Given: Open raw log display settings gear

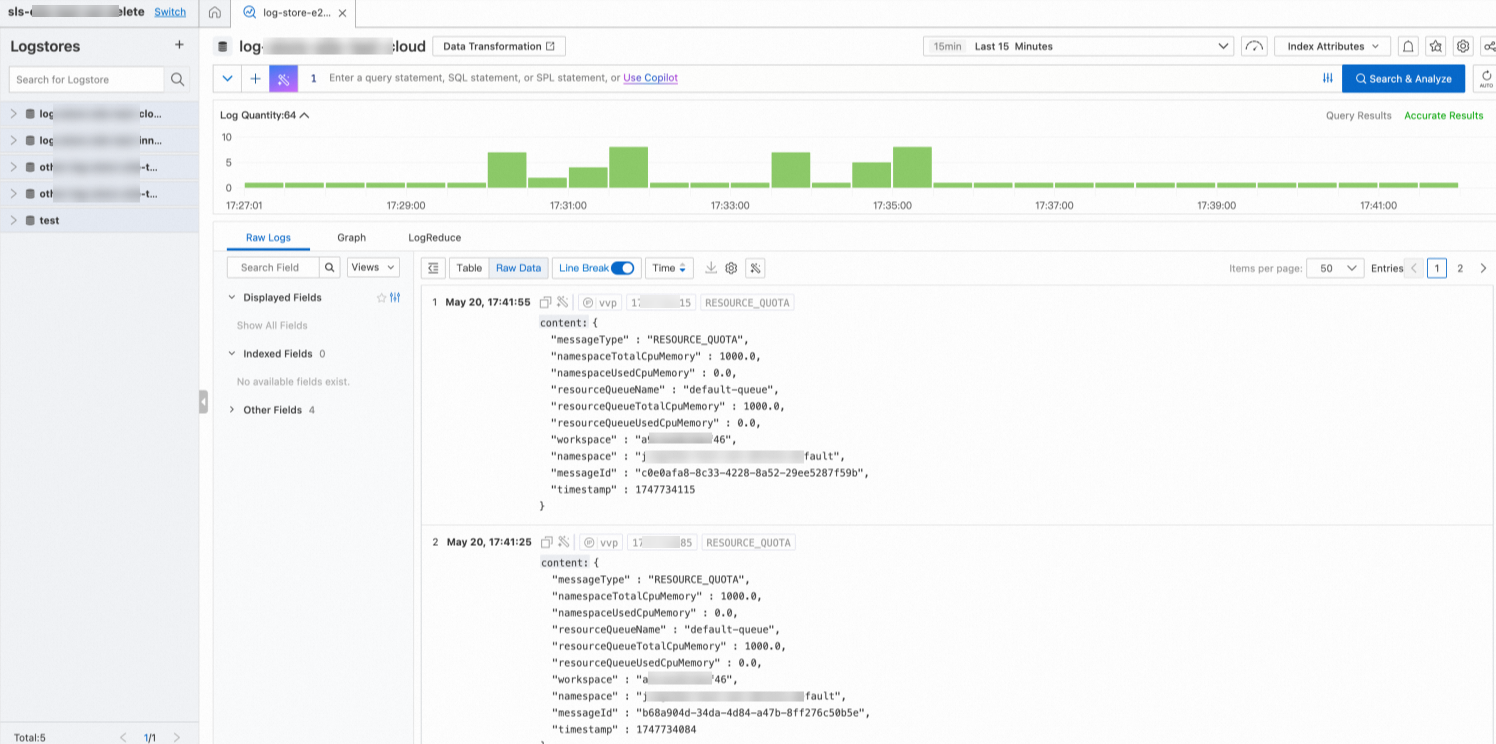Looking at the screenshot, I should pos(731,268).
